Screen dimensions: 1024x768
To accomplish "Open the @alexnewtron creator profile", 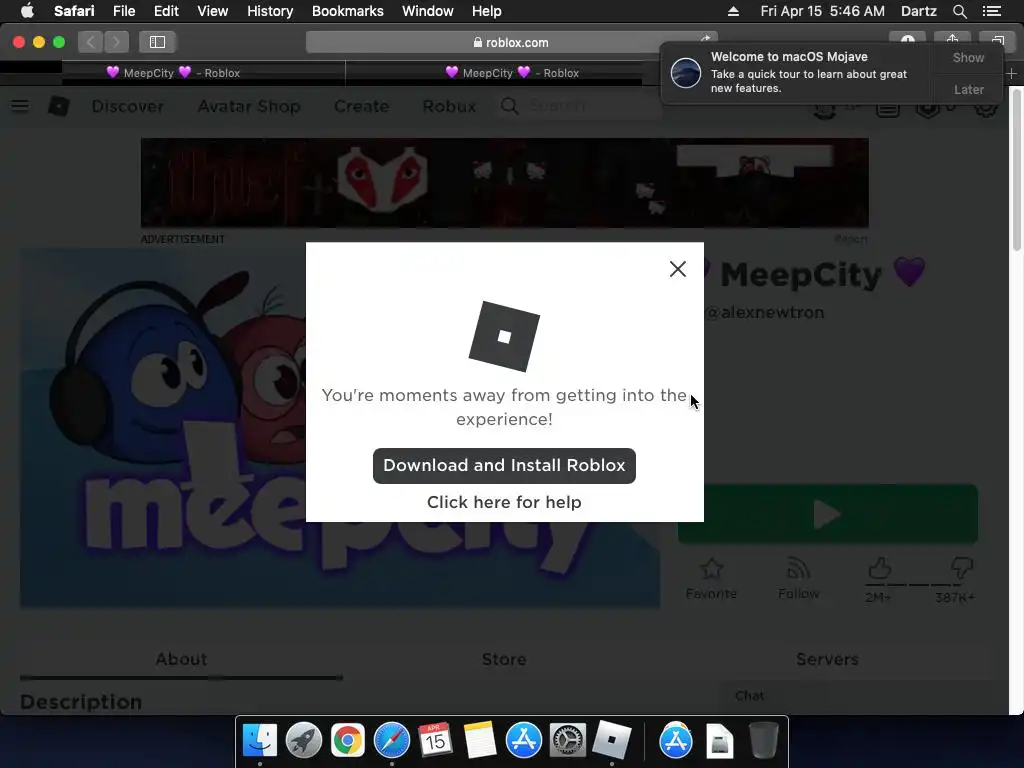I will 765,312.
